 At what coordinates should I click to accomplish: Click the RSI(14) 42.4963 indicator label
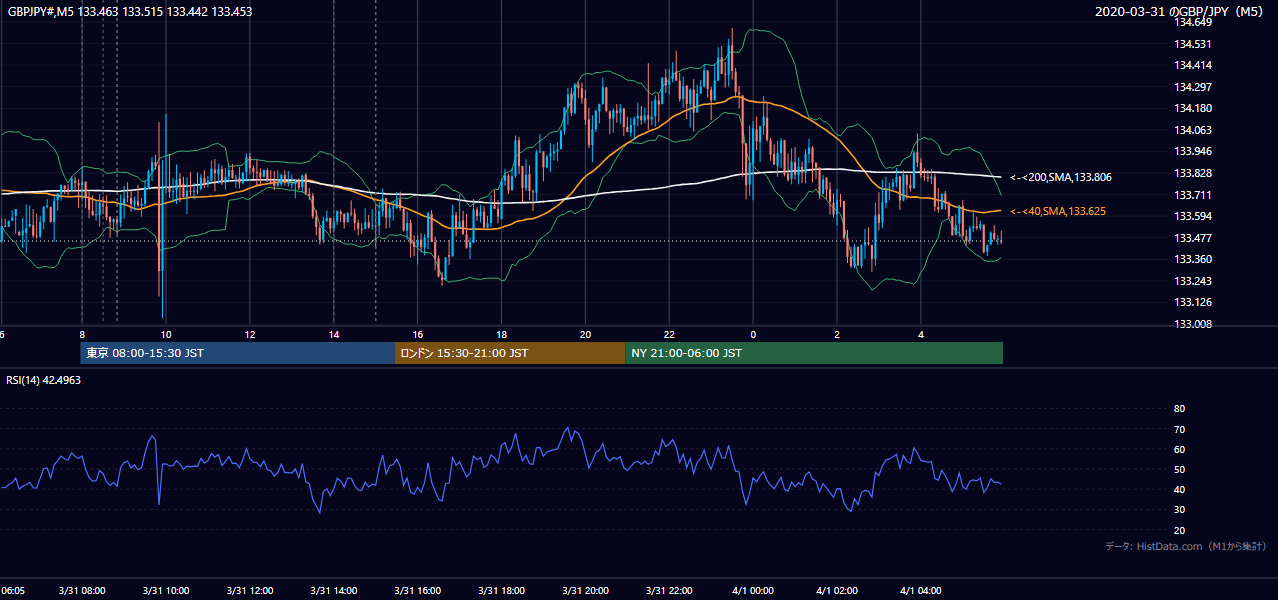(43, 380)
